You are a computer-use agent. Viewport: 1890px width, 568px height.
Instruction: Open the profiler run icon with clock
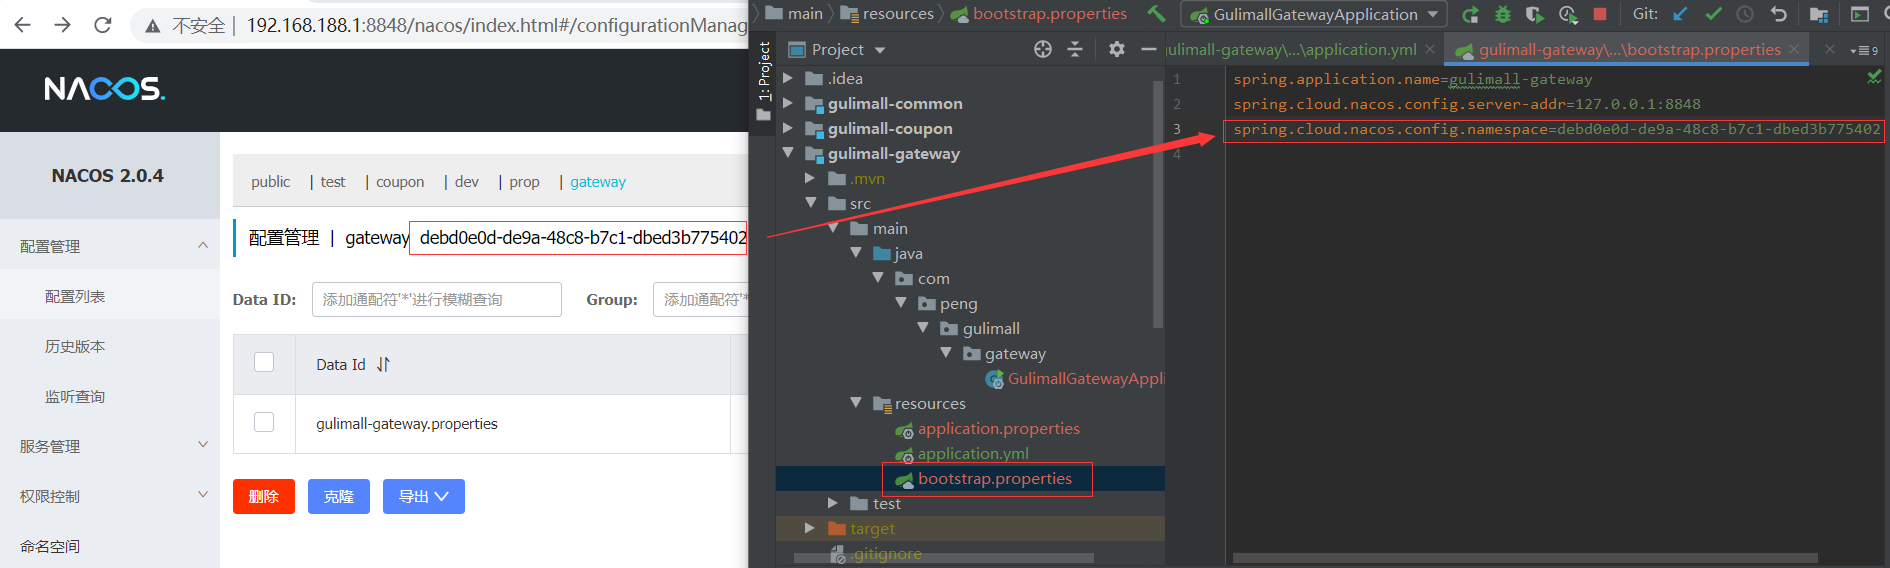[x=1567, y=14]
